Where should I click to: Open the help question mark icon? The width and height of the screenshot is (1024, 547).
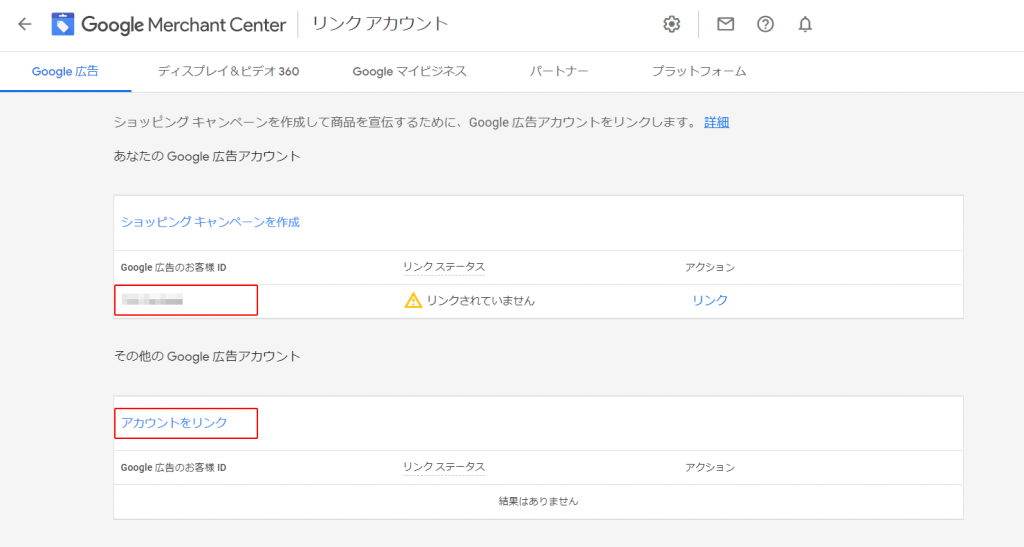(x=765, y=25)
